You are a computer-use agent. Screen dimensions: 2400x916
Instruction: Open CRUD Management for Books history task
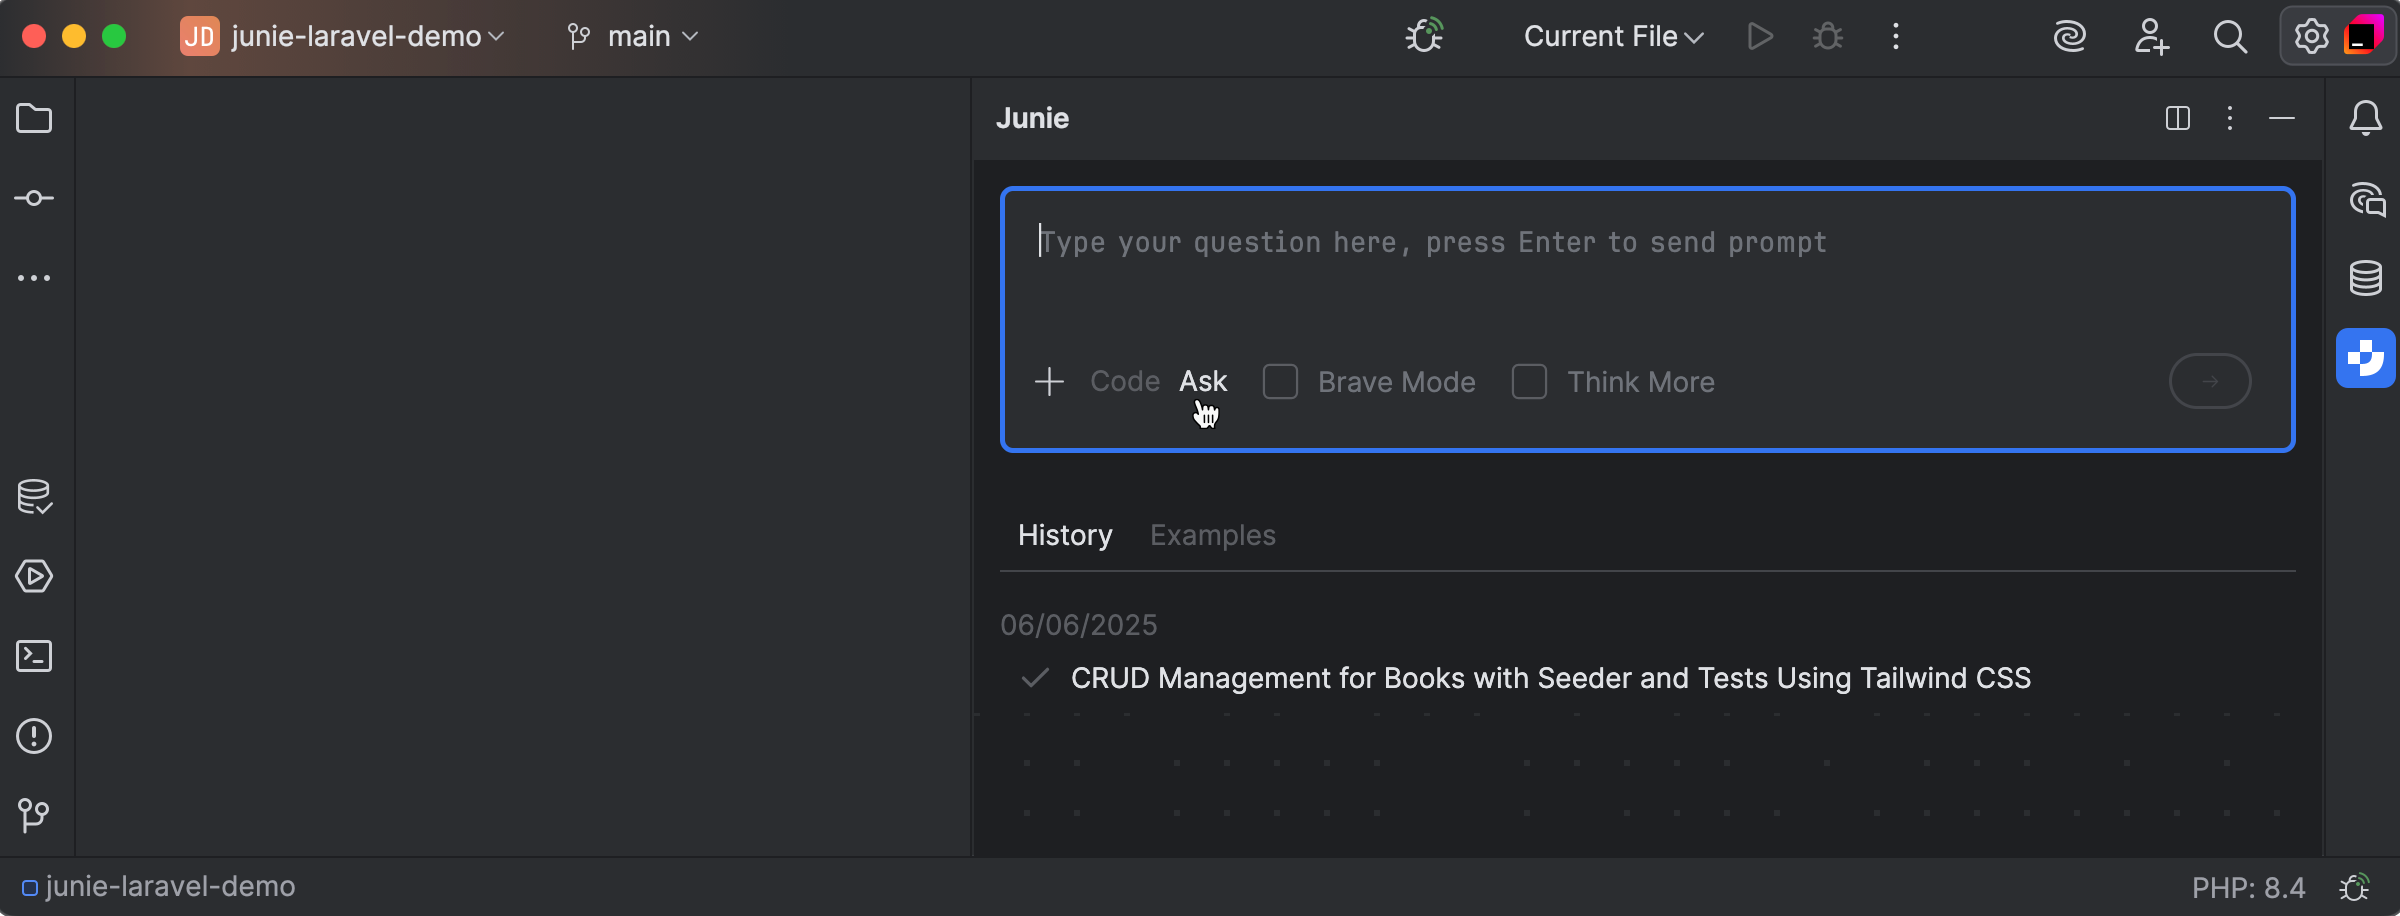point(1551,678)
